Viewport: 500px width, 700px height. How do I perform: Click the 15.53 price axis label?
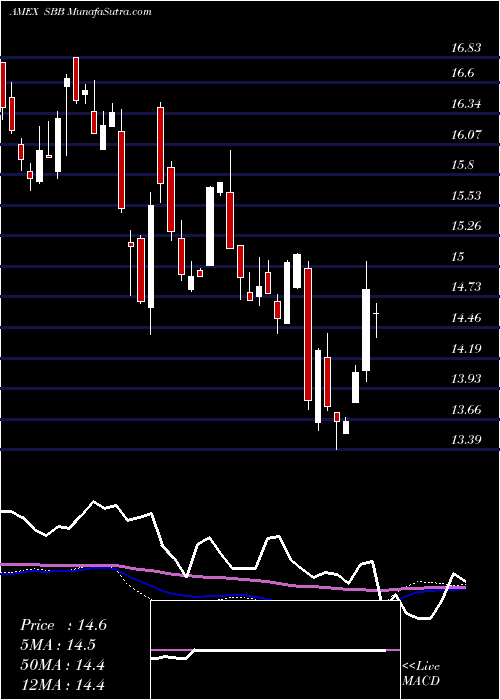coord(466,196)
